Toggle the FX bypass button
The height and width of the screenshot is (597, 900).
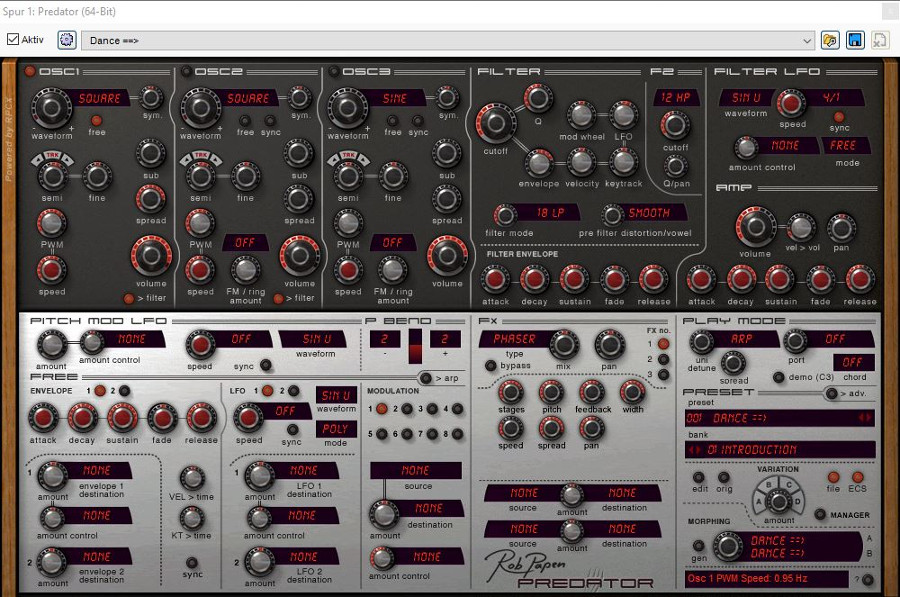pos(490,365)
